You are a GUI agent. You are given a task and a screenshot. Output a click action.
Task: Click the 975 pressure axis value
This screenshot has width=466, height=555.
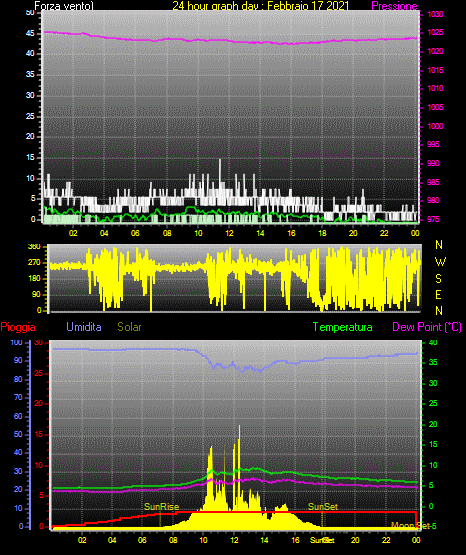tap(433, 219)
